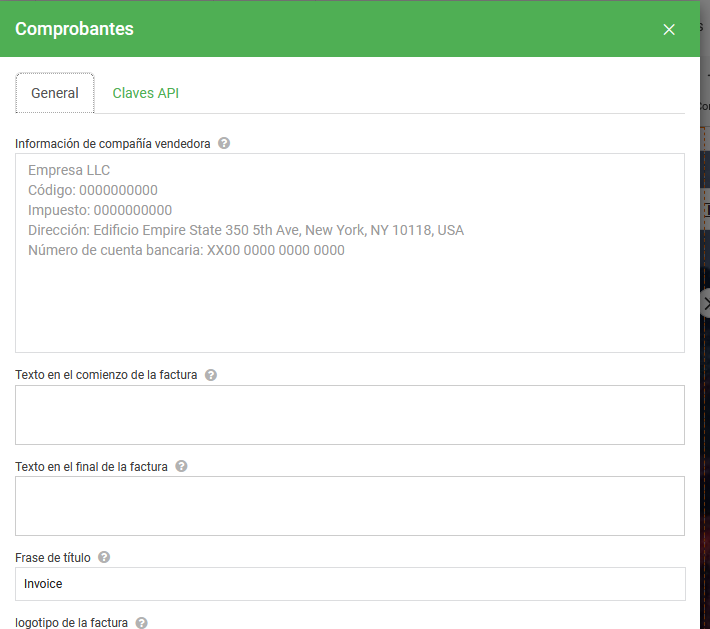Select the Frase de título field containing Invoice
The width and height of the screenshot is (710, 629).
coord(350,584)
